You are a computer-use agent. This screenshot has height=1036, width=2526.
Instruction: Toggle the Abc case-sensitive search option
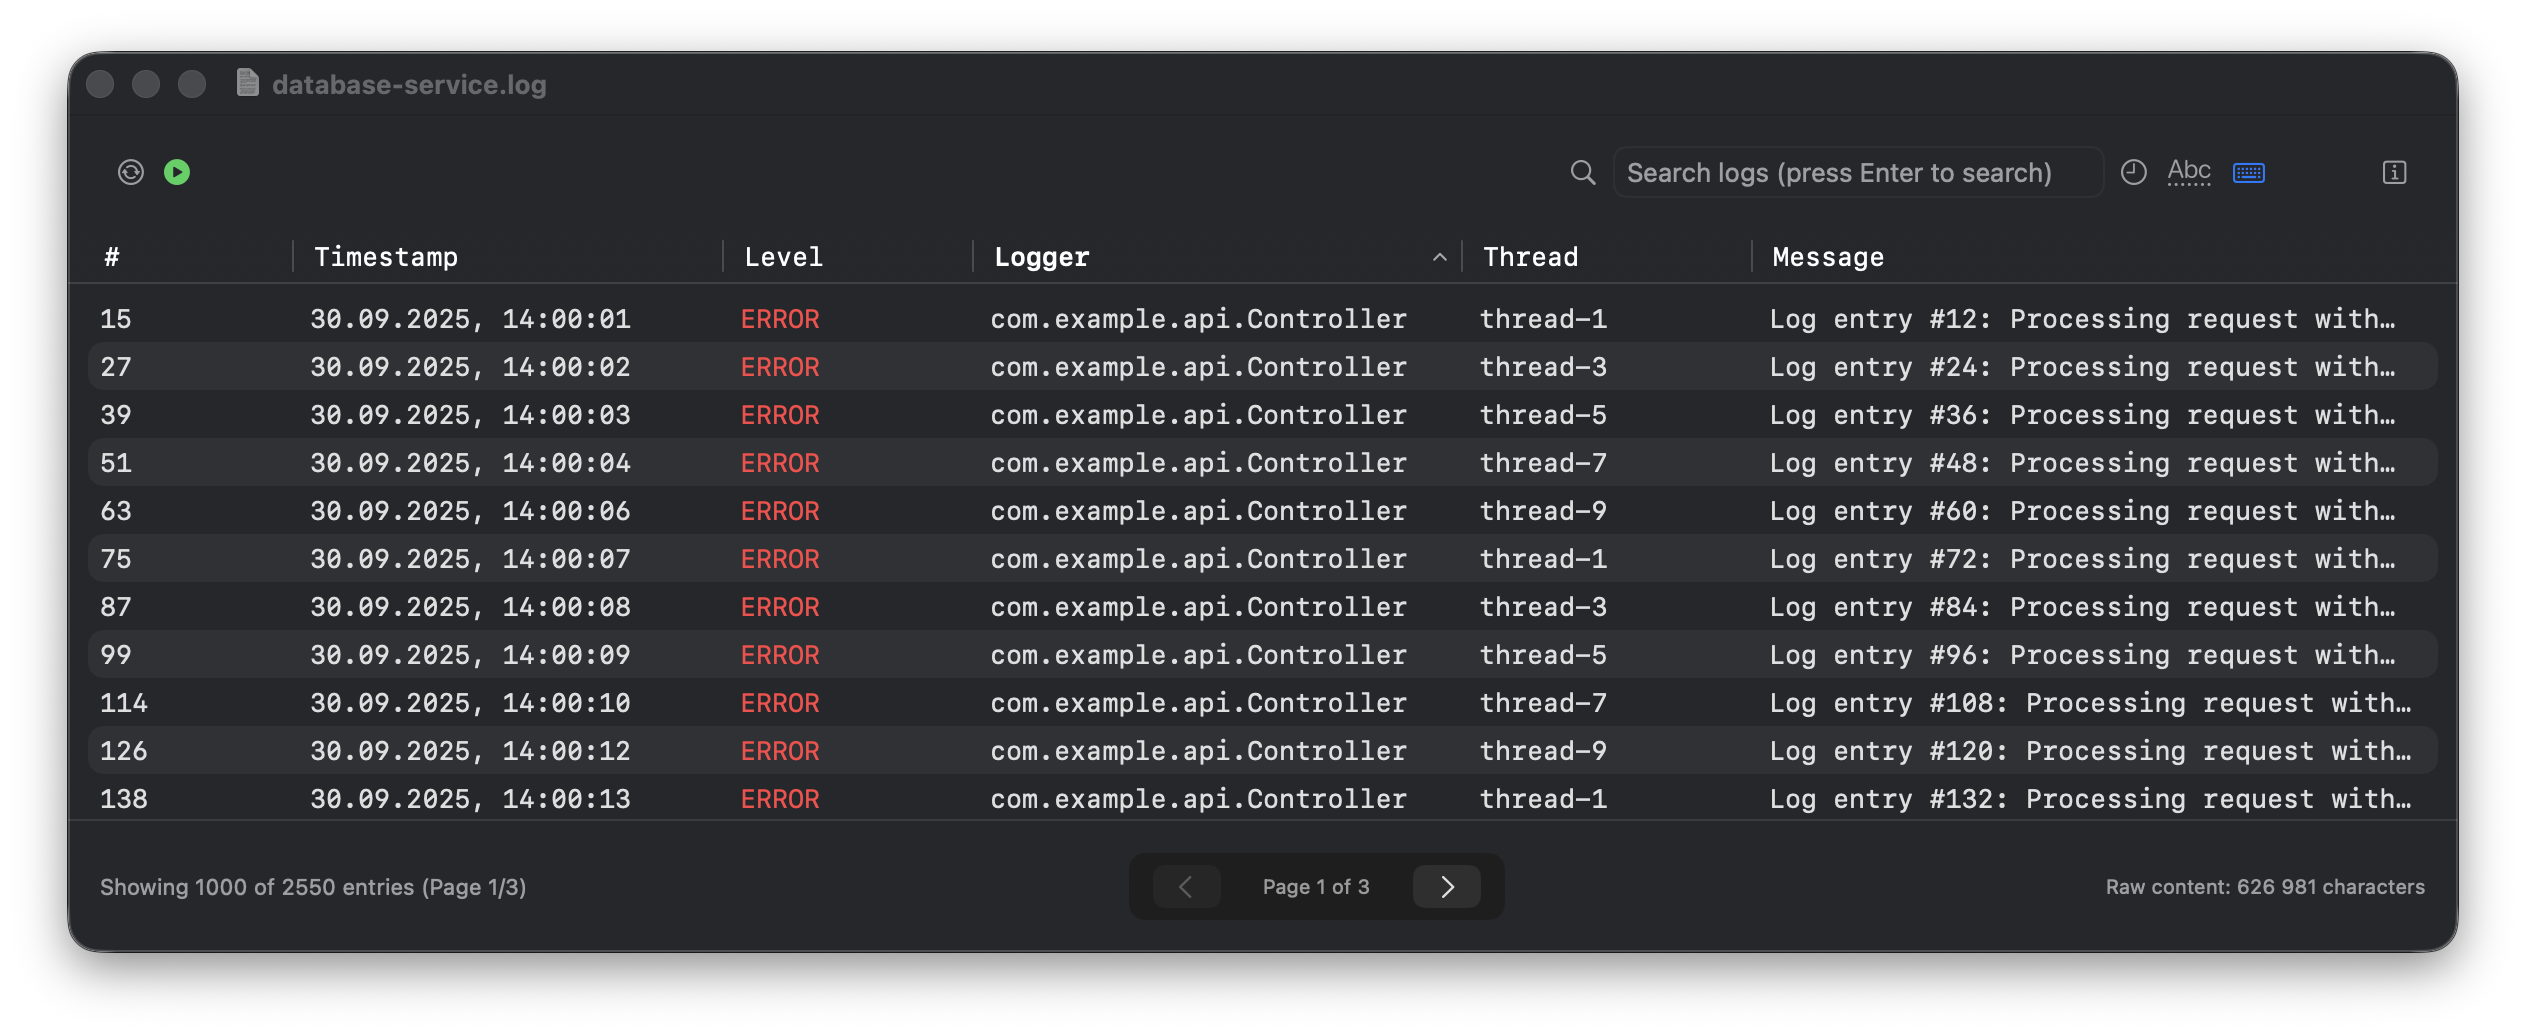2189,172
